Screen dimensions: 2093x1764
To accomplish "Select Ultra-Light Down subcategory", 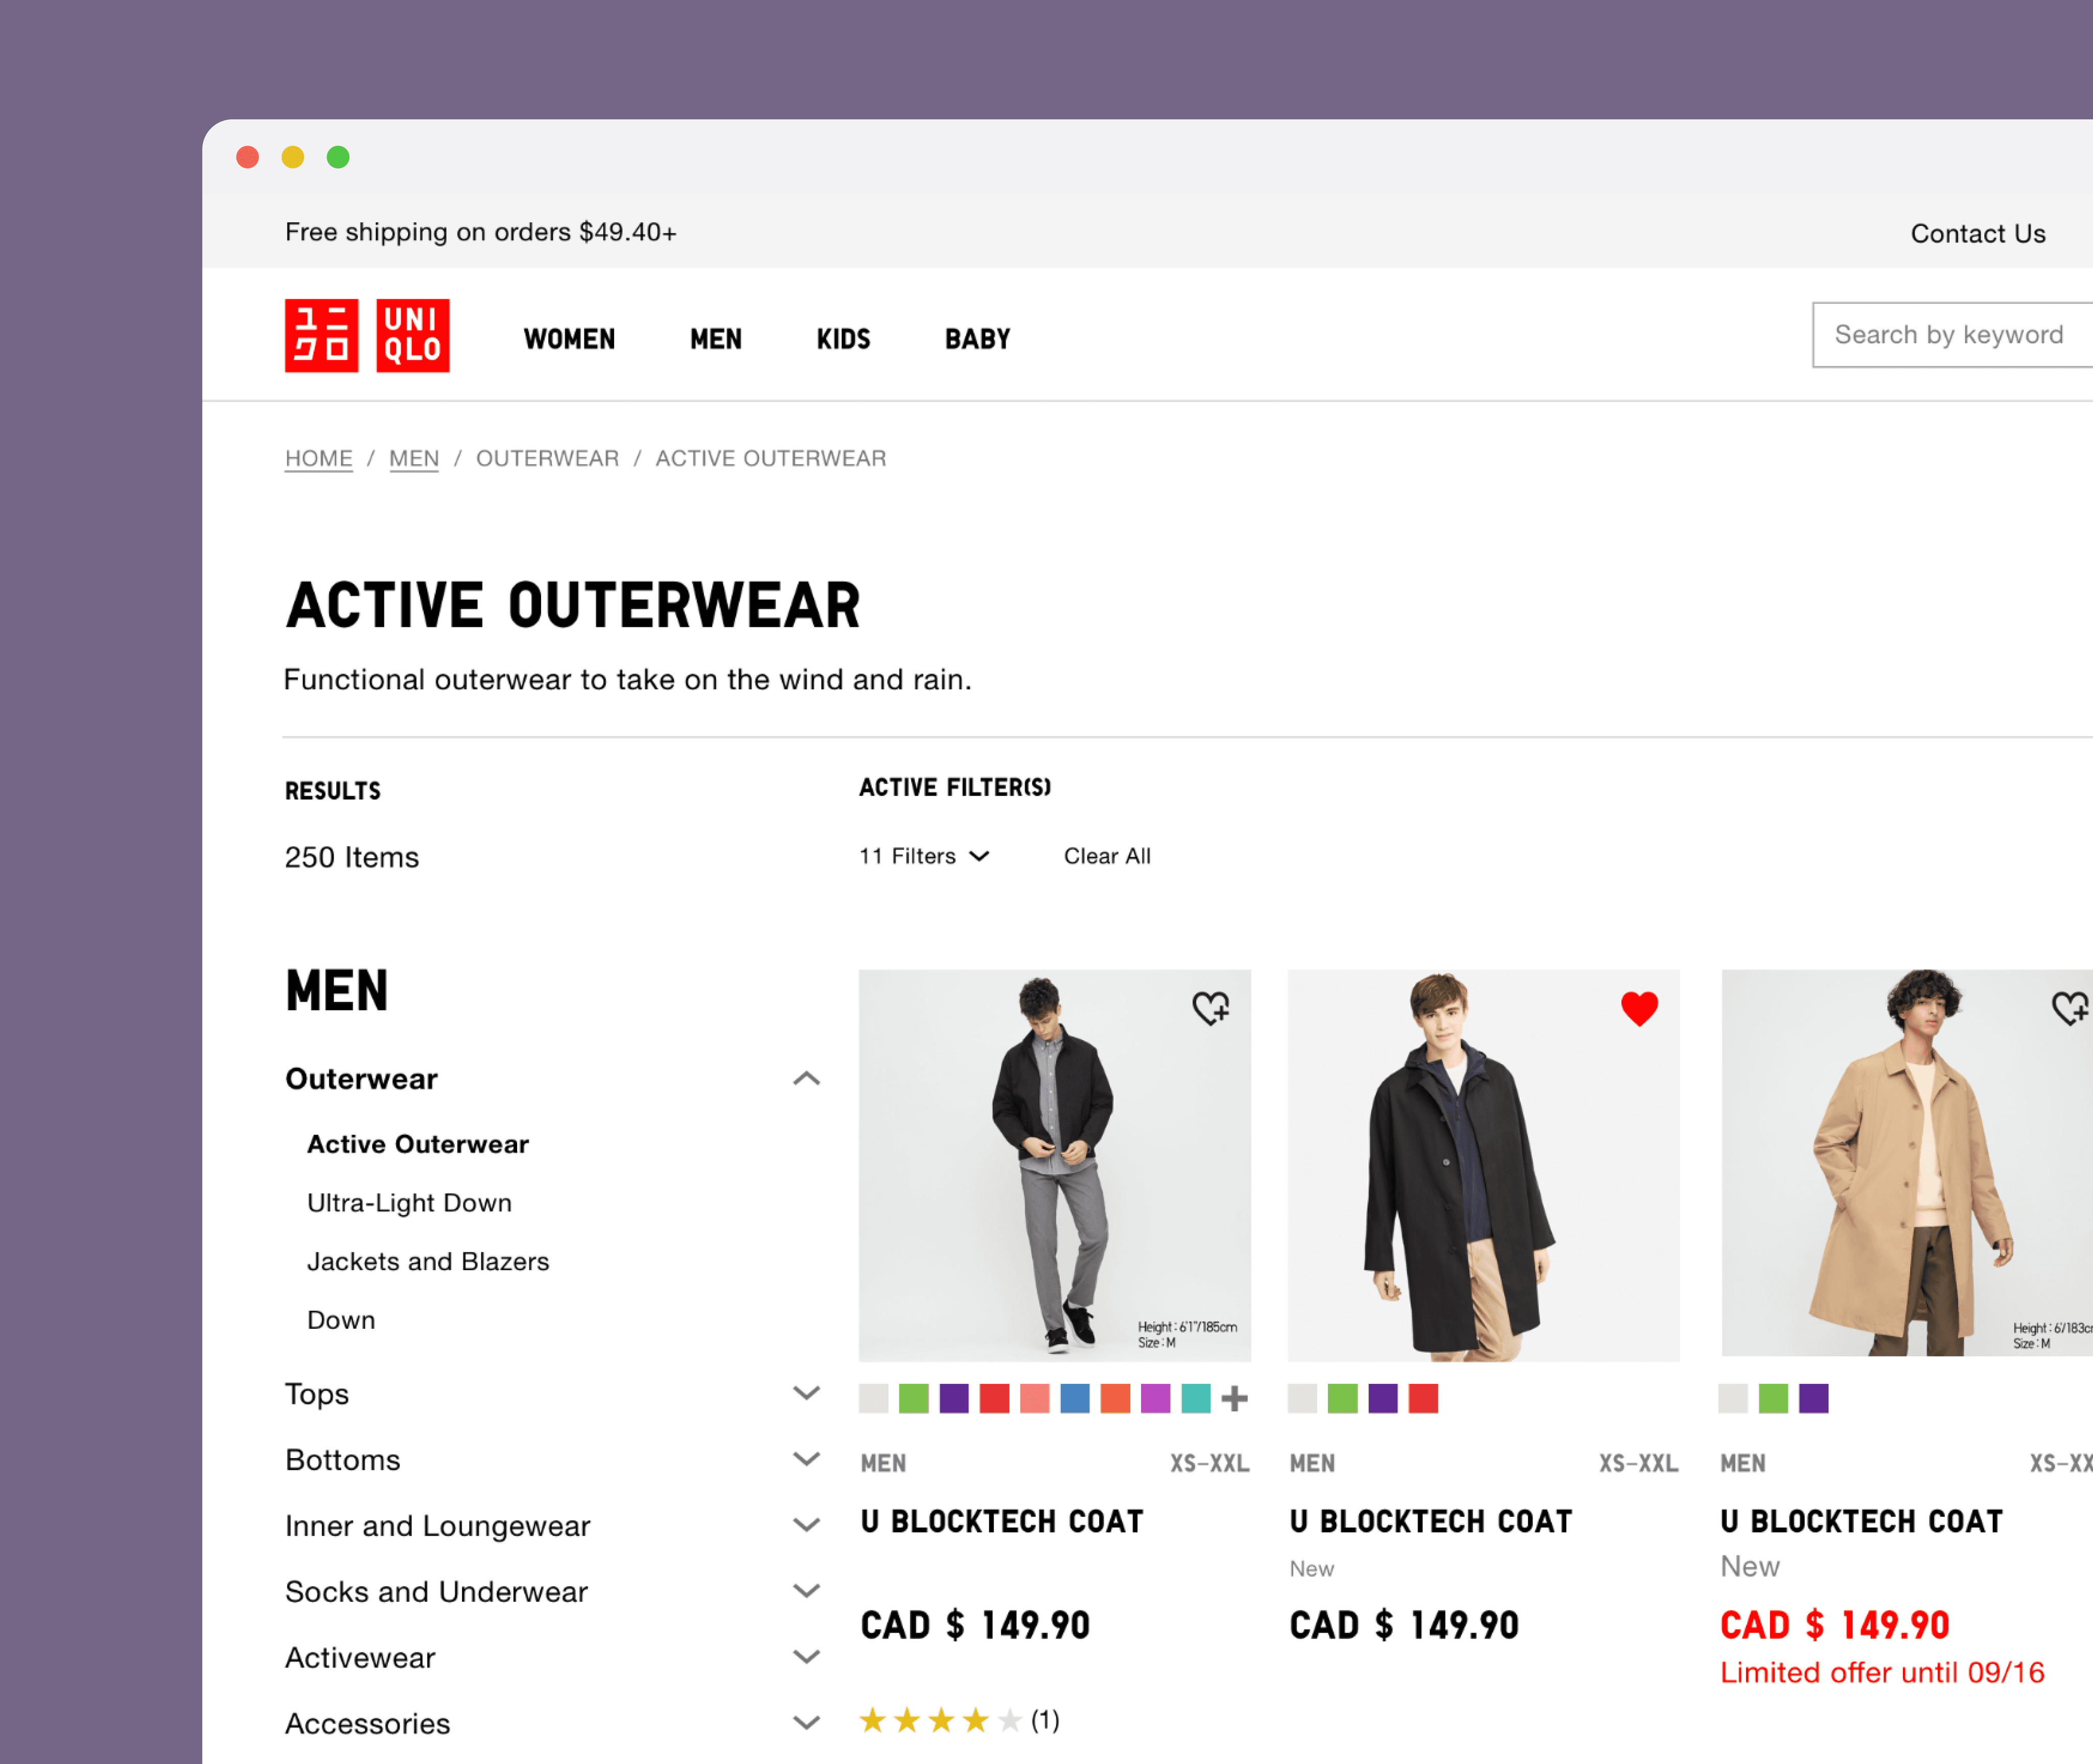I will pyautogui.click(x=409, y=1202).
